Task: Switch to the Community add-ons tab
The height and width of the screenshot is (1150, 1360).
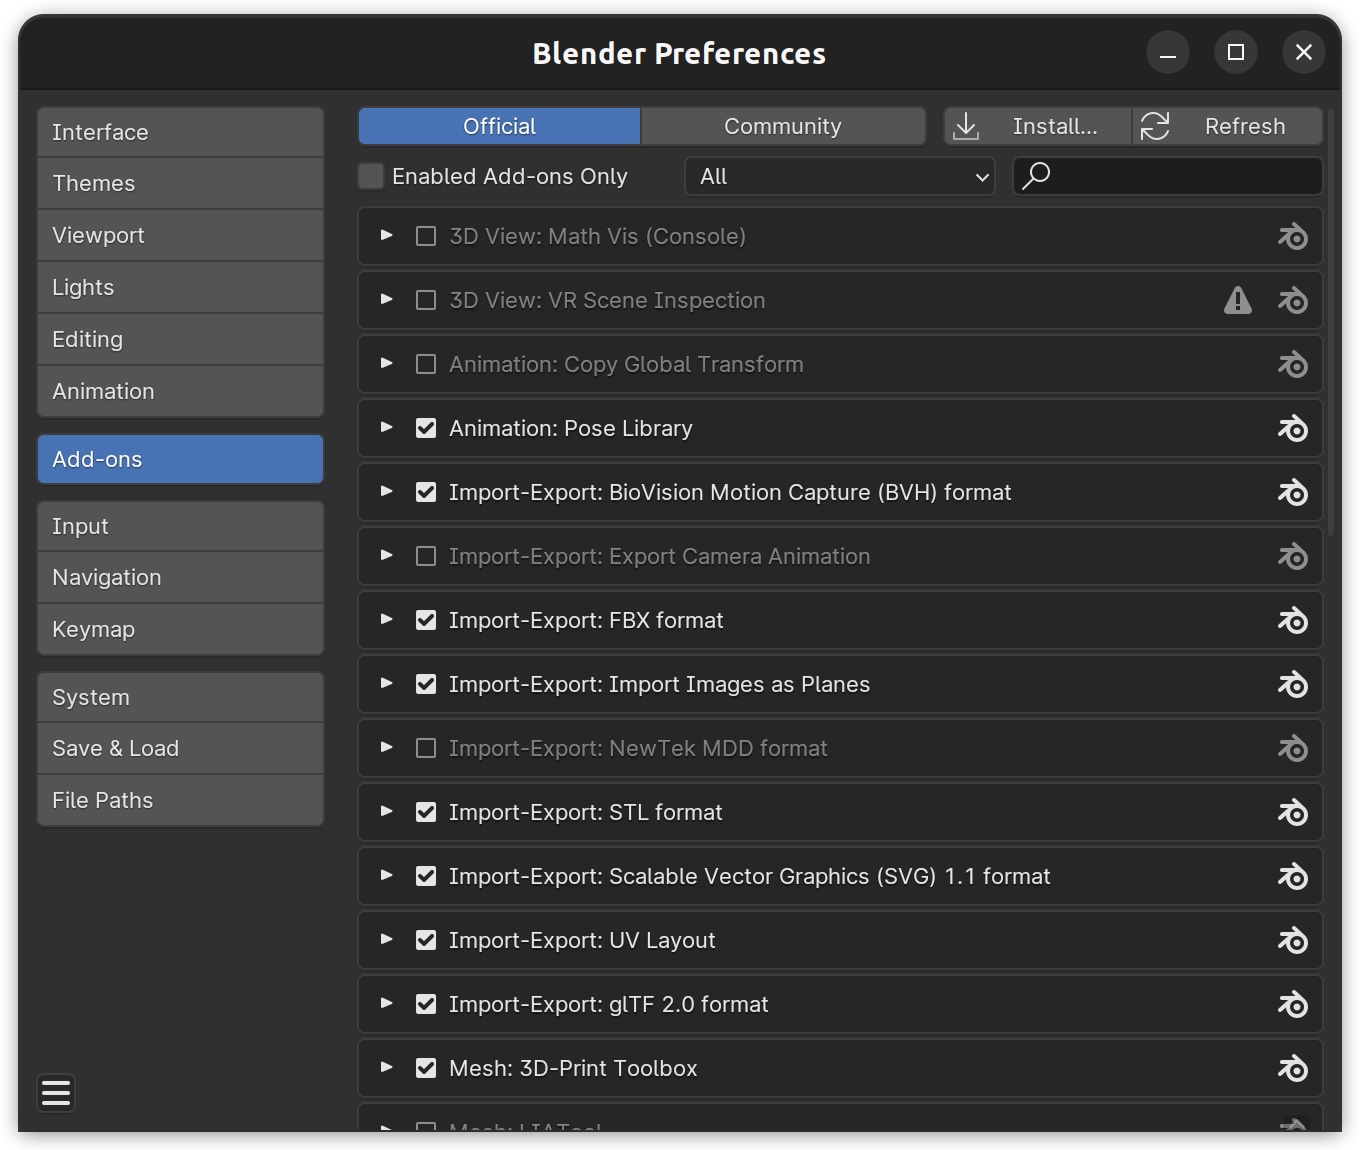Action: tap(783, 126)
